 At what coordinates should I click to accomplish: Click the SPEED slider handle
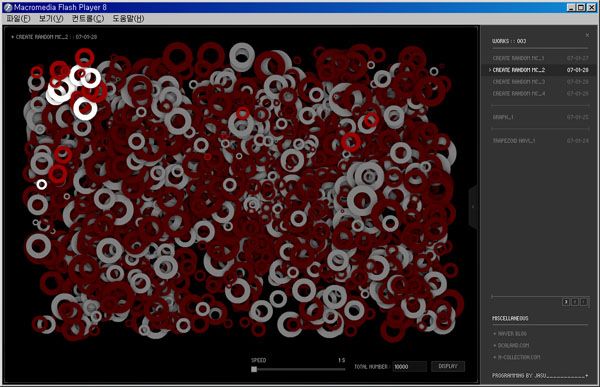(254, 369)
